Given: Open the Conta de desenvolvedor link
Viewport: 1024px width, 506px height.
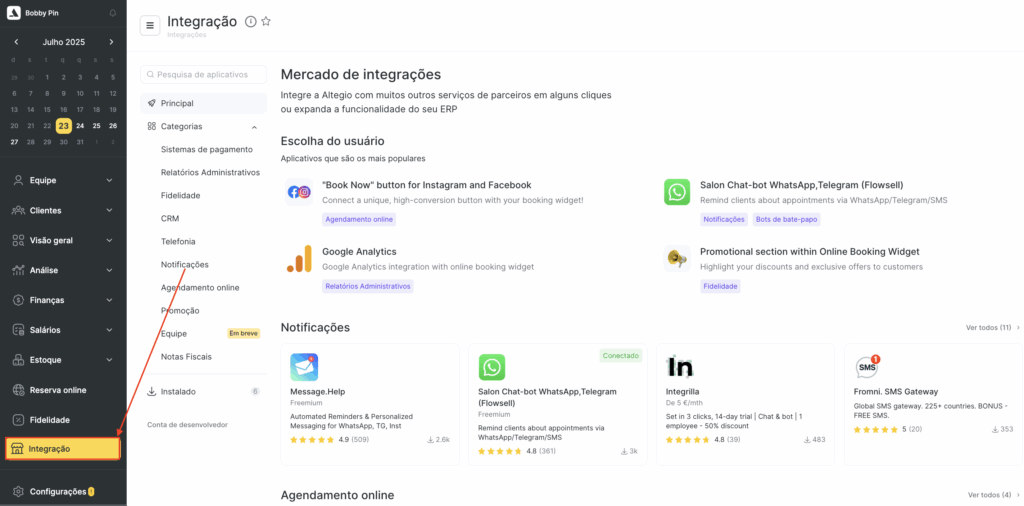Looking at the screenshot, I should click(x=187, y=424).
